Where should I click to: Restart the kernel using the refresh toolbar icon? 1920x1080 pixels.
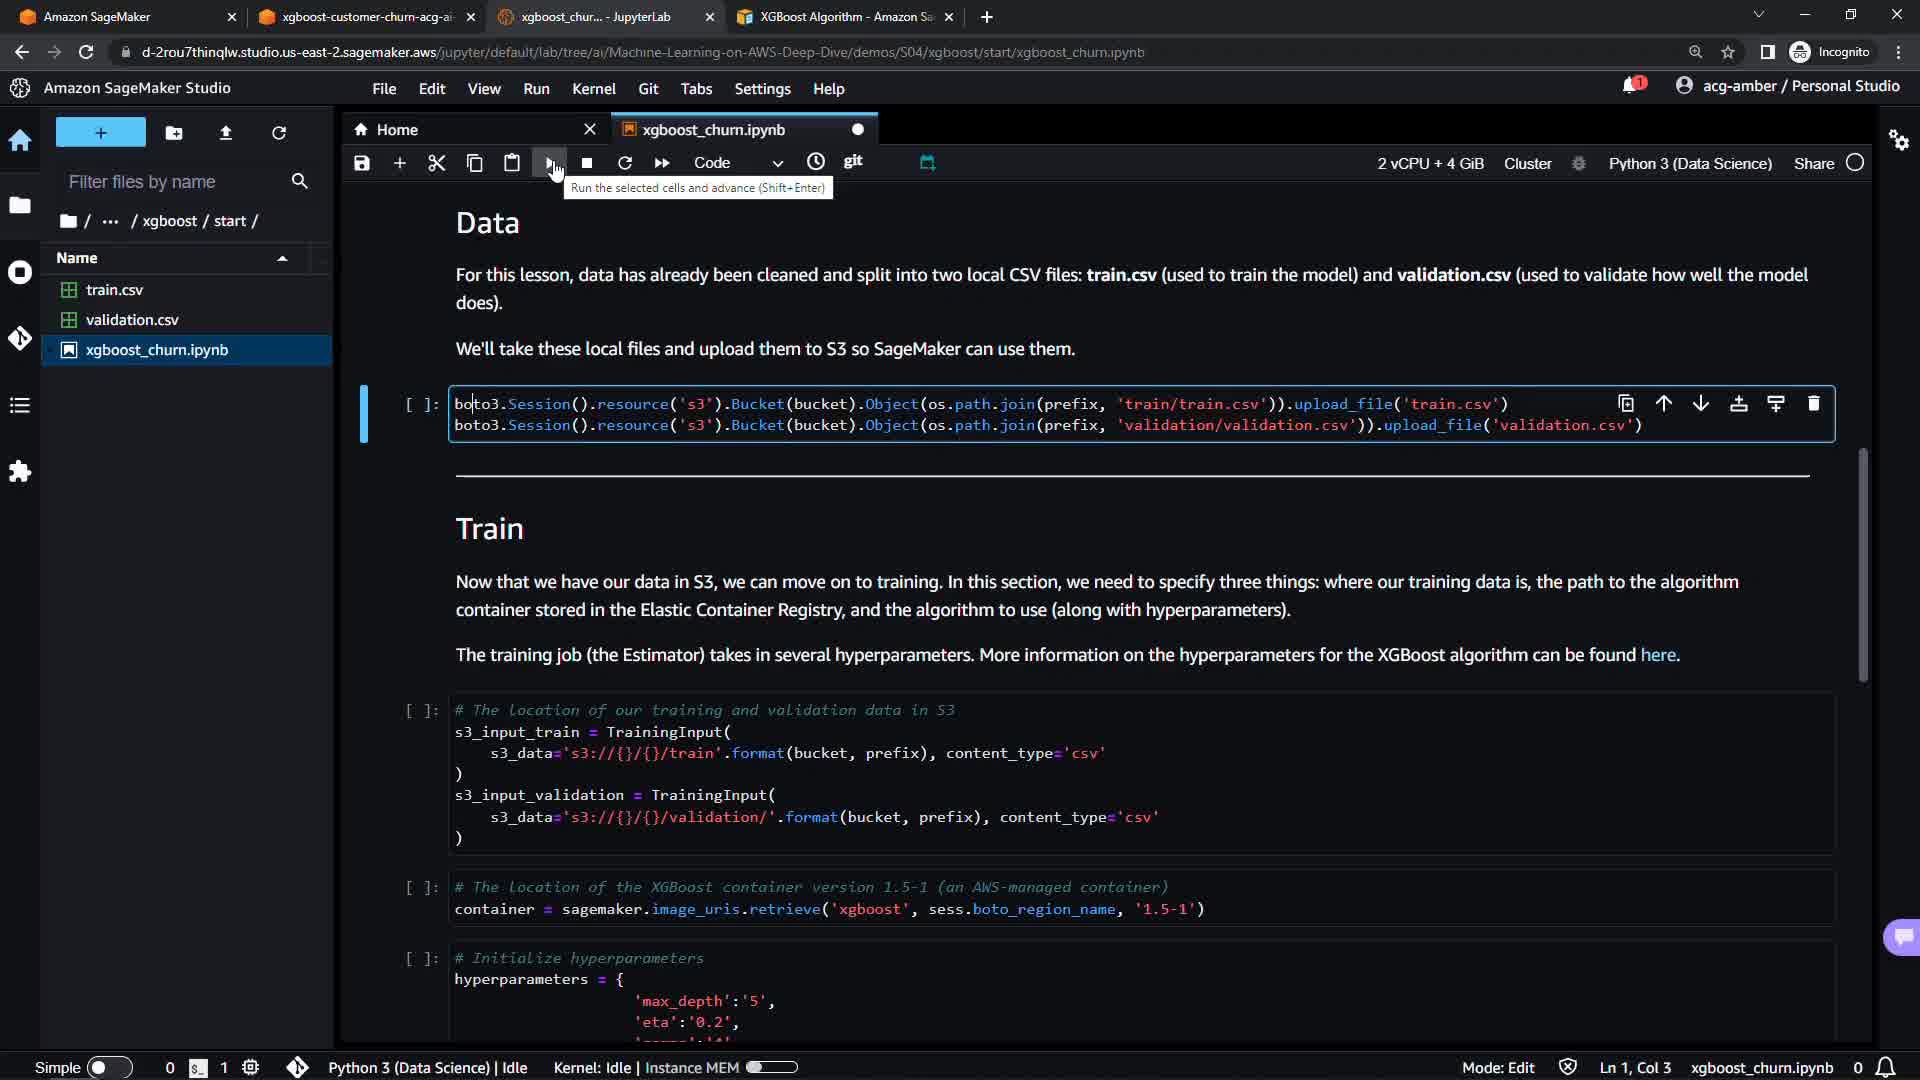click(625, 163)
